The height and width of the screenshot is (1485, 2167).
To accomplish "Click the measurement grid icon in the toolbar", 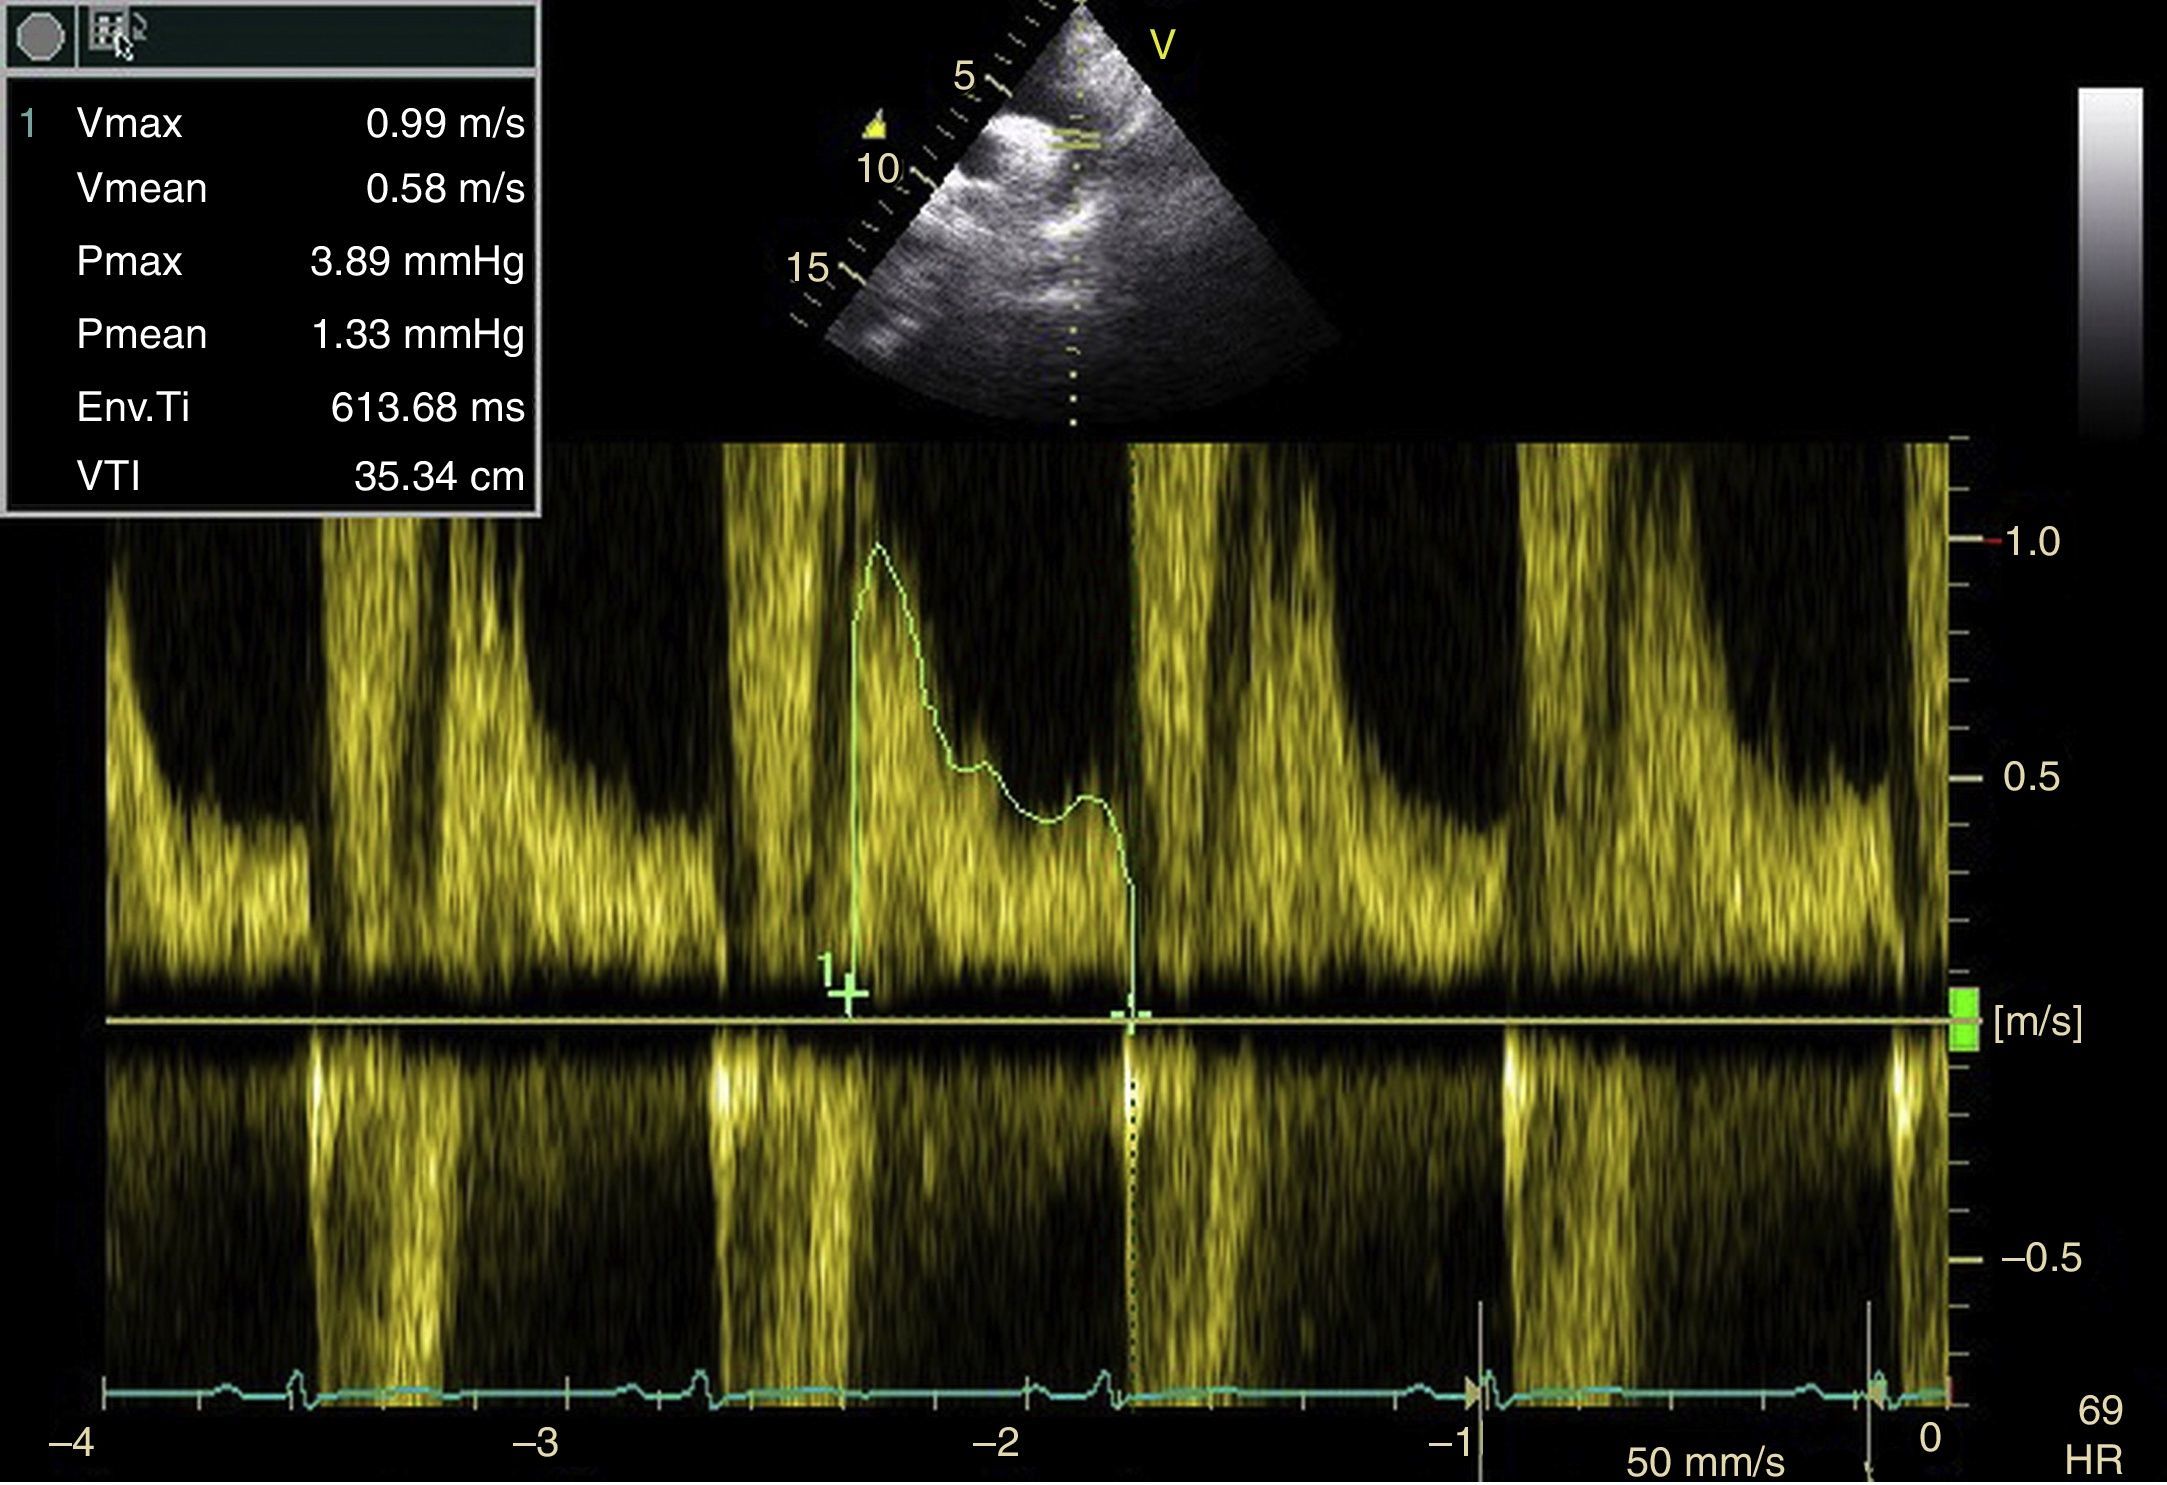I will pyautogui.click(x=108, y=32).
